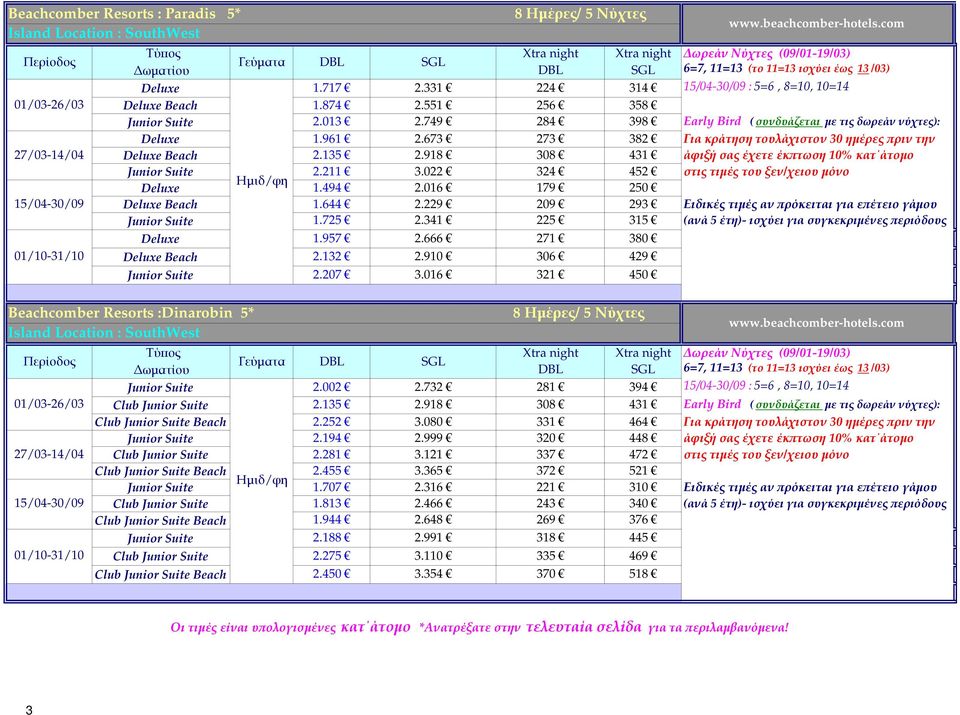Open the beachcomber-hotels.com link beside Dinarobin header
This screenshot has width=960, height=715.
click(816, 323)
